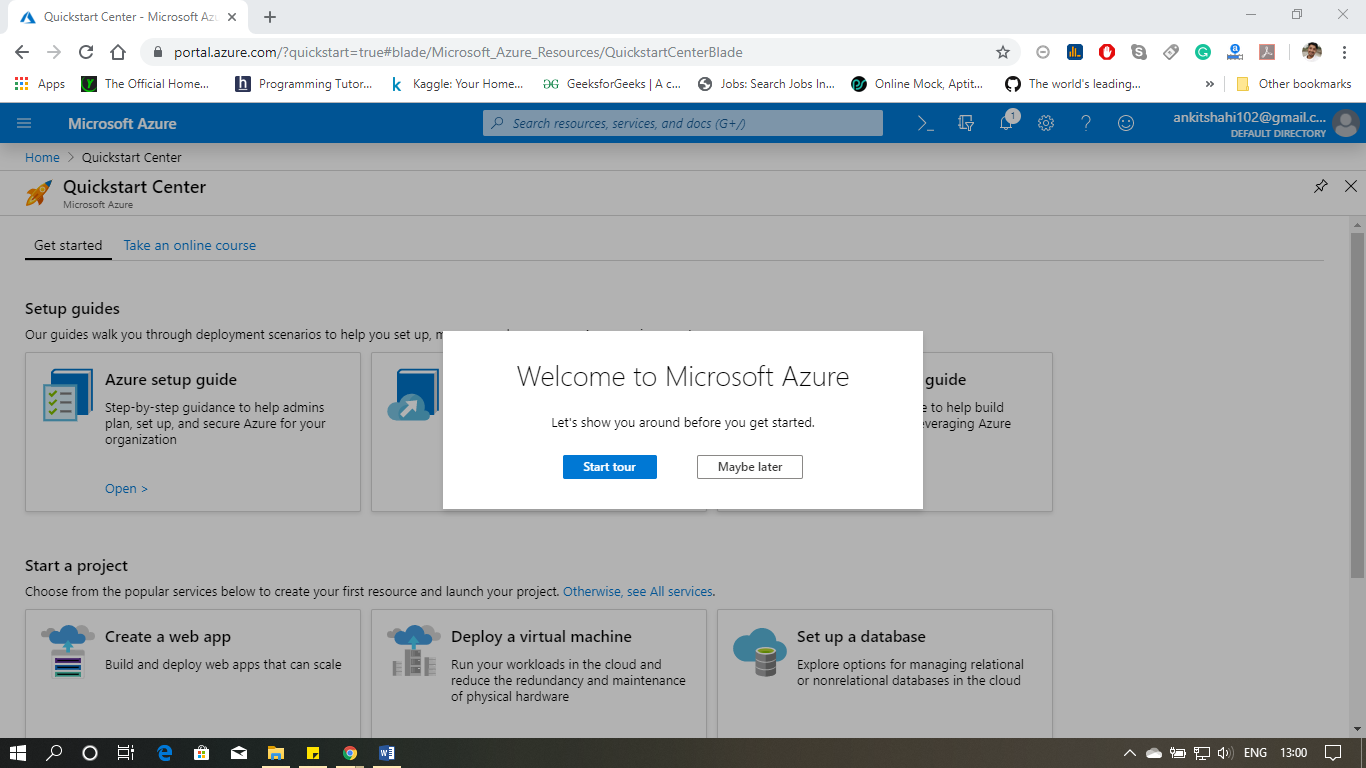The width and height of the screenshot is (1366, 768).
Task: Open the Skype browser extension
Action: click(x=1139, y=52)
